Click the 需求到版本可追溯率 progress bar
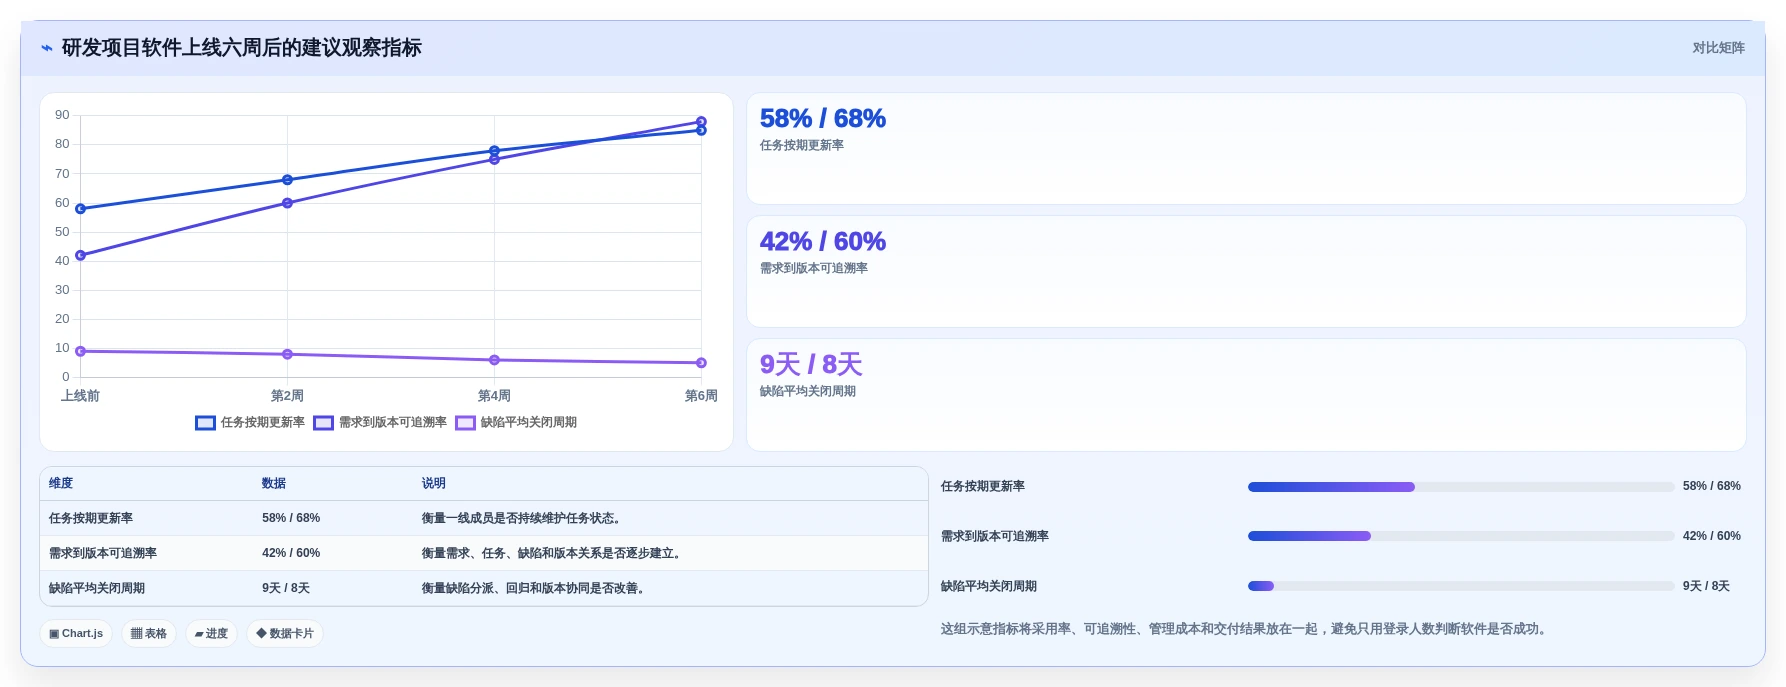The width and height of the screenshot is (1786, 687). pyautogui.click(x=1461, y=536)
